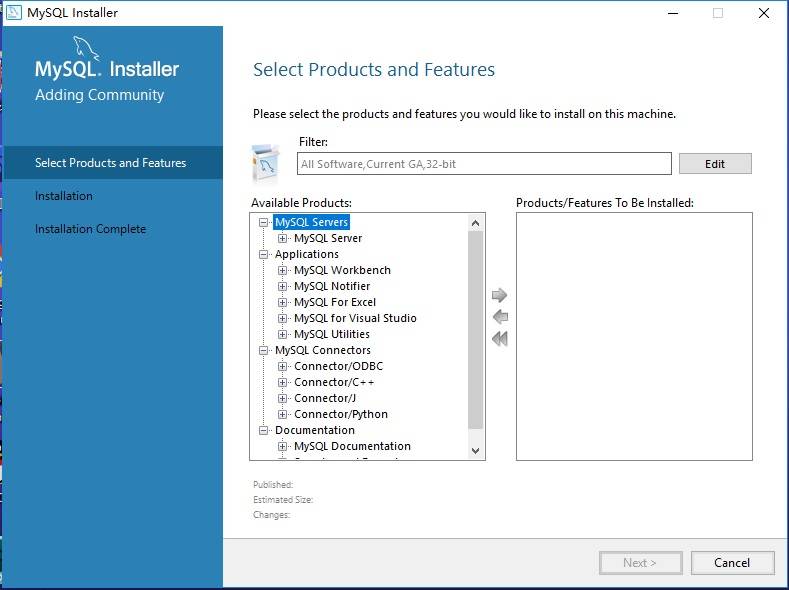Click the Next > button
The image size is (789, 590).
[640, 563]
